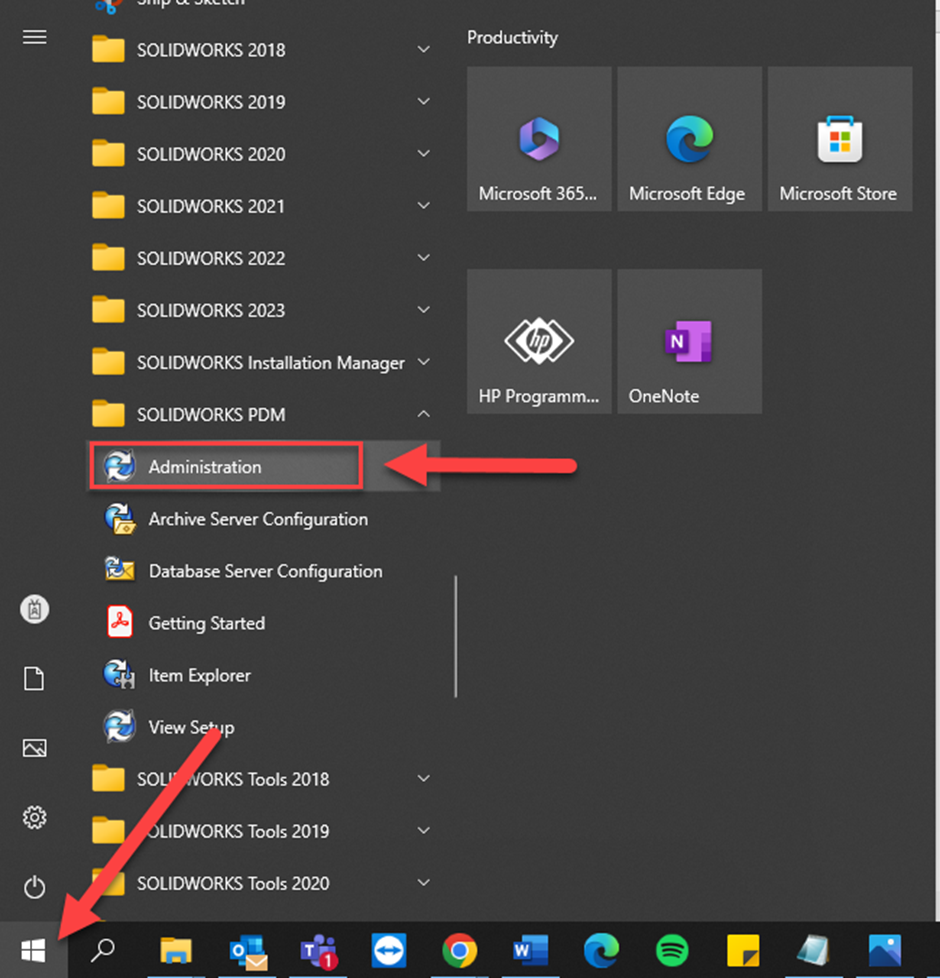Expand SOLIDWORKS Installation Manager chevron

coord(424,362)
